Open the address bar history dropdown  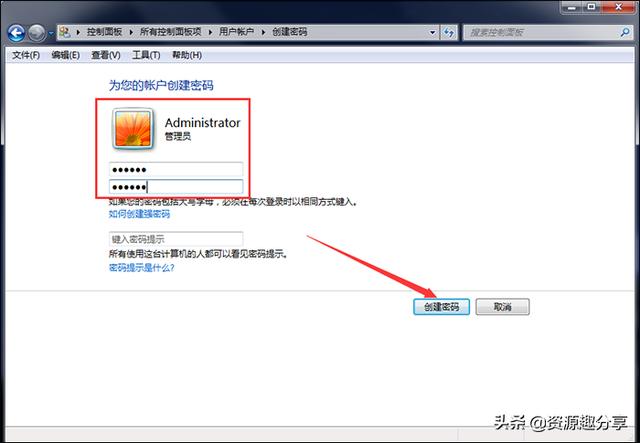coord(432,32)
